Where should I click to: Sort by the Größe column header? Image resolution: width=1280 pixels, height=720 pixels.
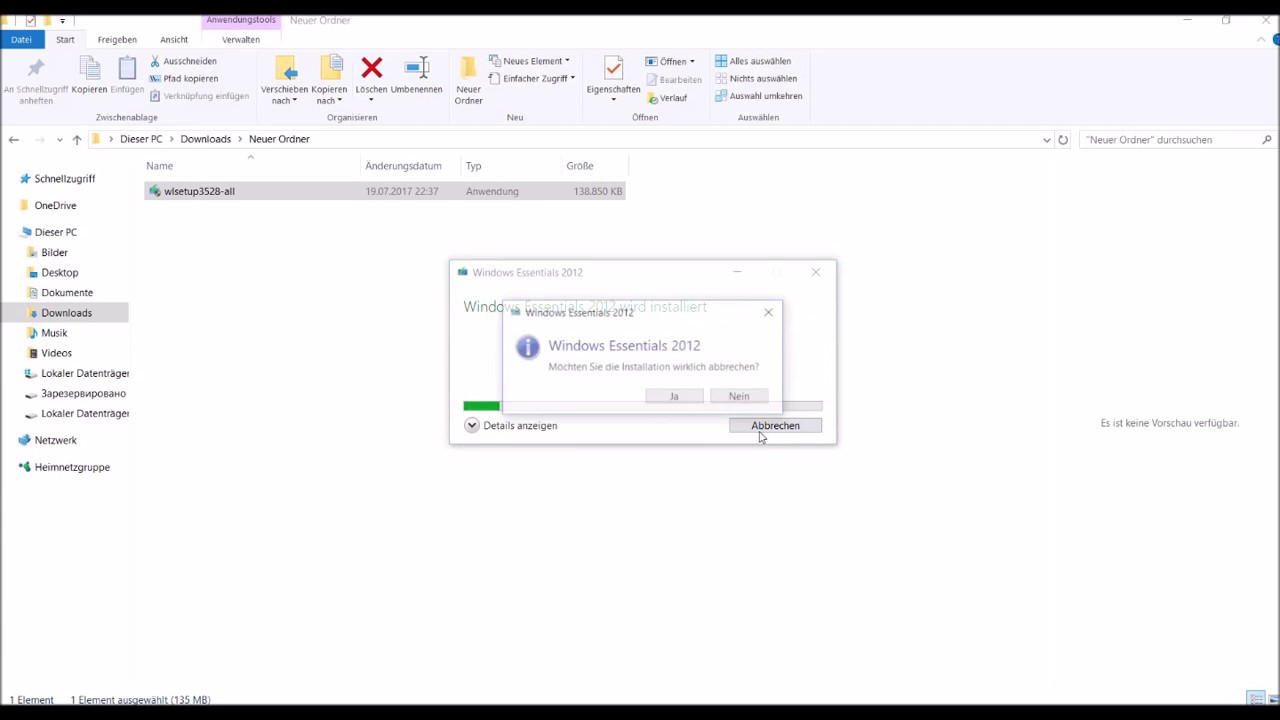click(580, 166)
